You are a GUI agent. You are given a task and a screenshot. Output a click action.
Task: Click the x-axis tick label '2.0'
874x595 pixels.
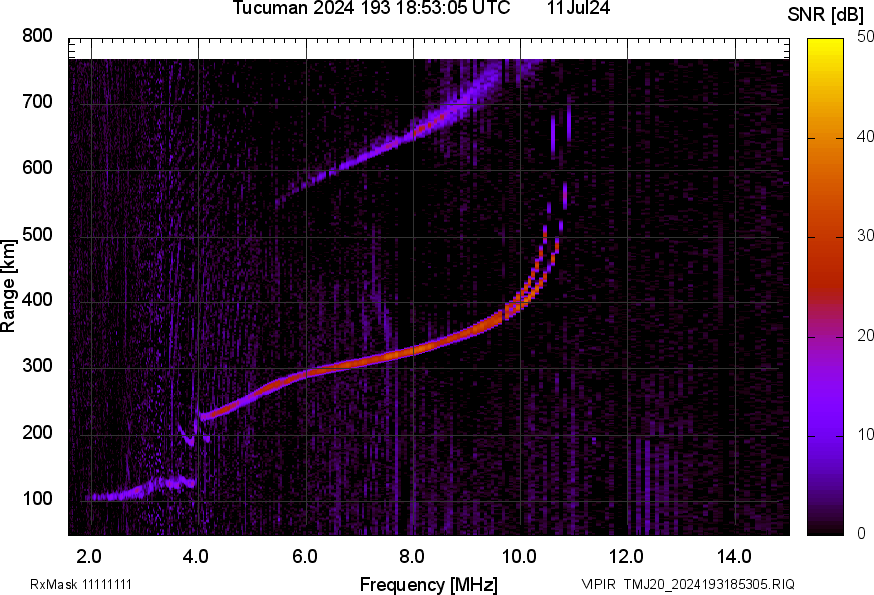click(89, 557)
